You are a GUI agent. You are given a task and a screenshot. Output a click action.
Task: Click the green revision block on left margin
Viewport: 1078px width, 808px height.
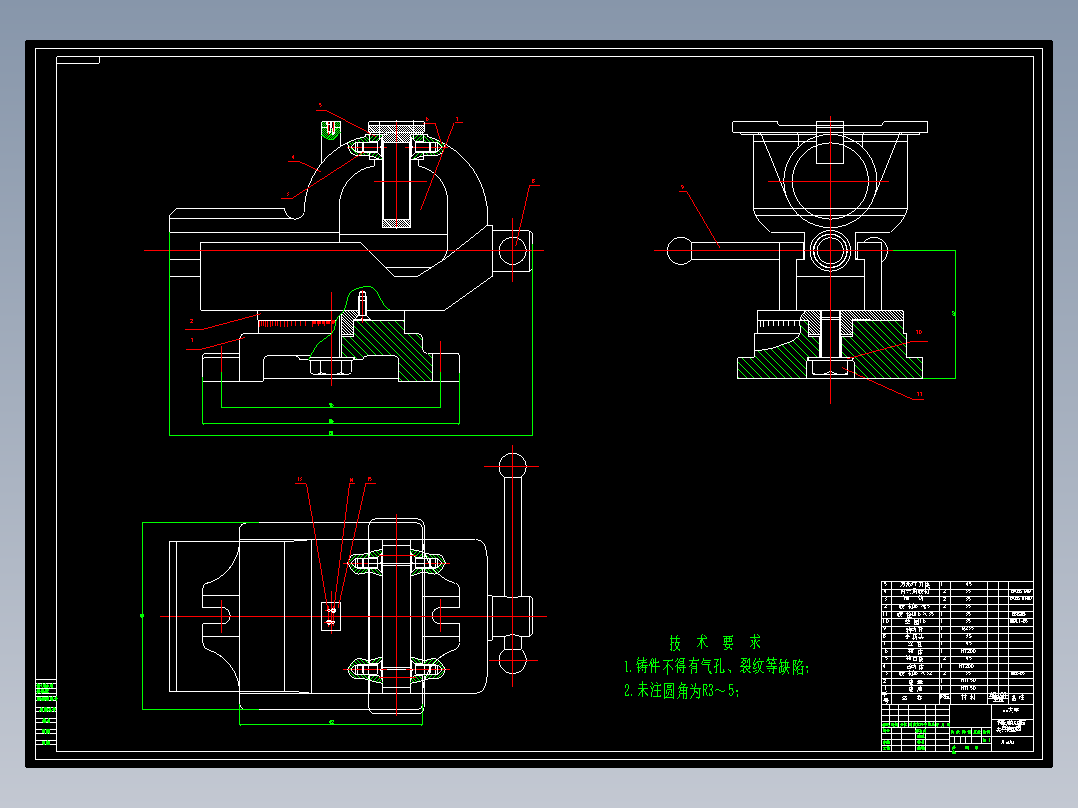tap(46, 713)
